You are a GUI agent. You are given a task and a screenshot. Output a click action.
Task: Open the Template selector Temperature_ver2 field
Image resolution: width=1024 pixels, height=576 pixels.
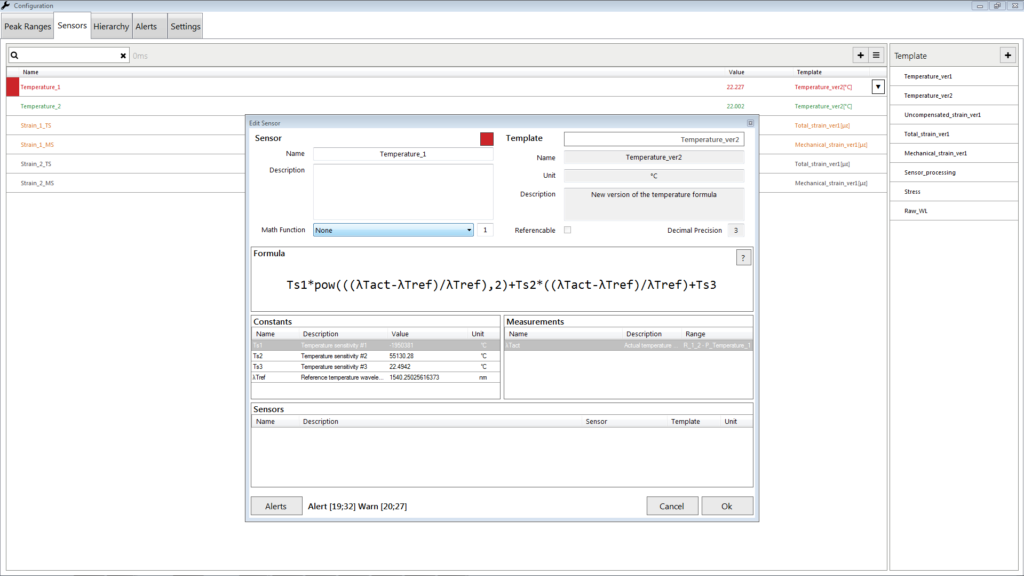(654, 139)
